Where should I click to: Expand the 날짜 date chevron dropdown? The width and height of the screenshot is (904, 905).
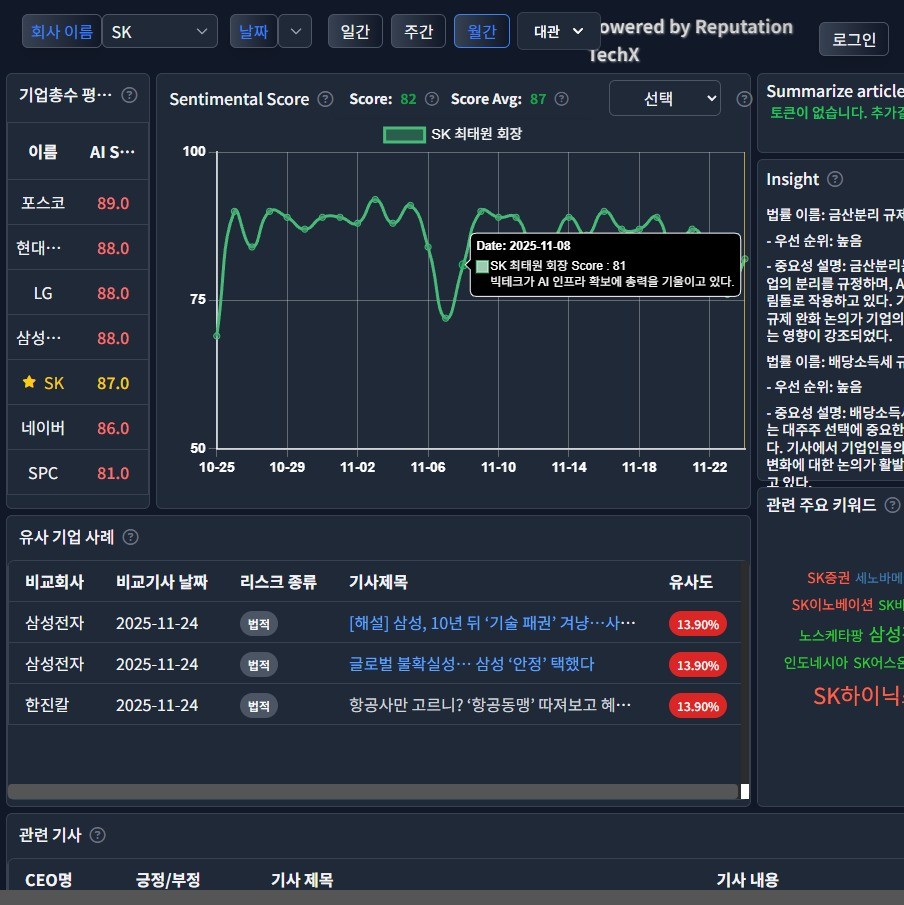point(295,31)
